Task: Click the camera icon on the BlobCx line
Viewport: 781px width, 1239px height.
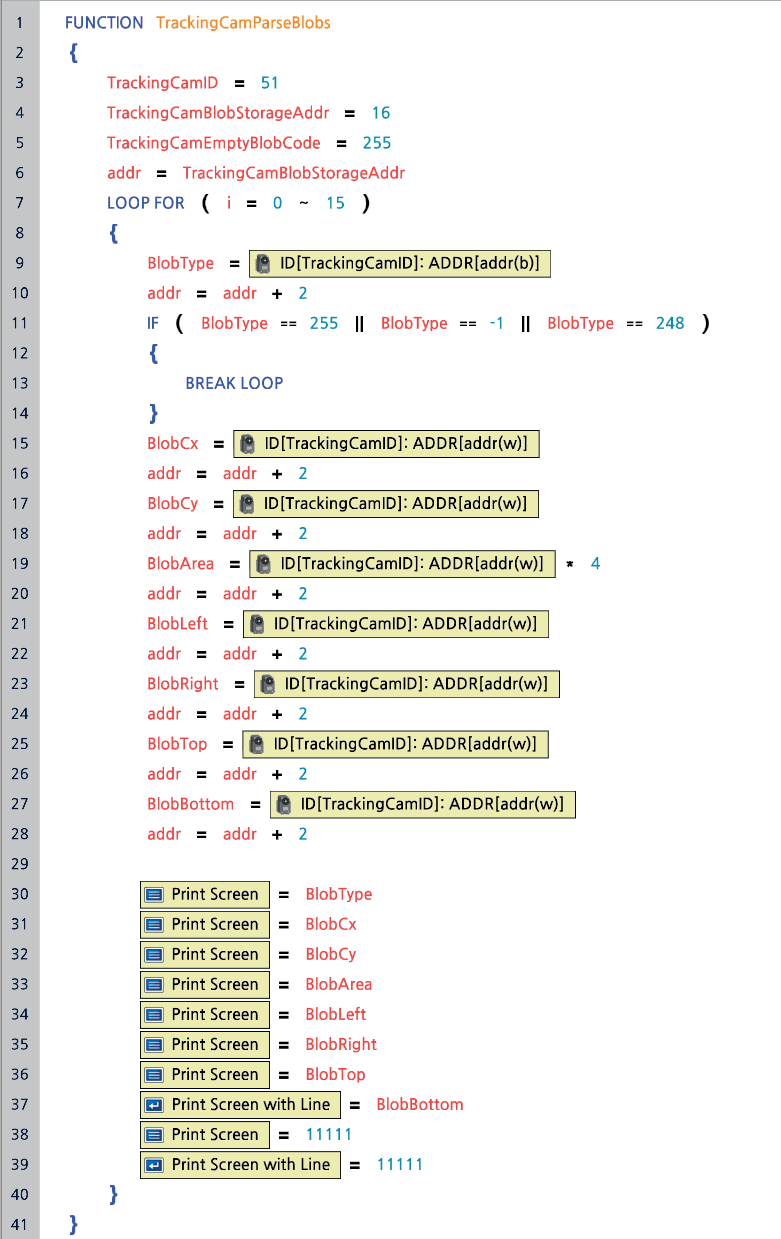Action: (247, 444)
